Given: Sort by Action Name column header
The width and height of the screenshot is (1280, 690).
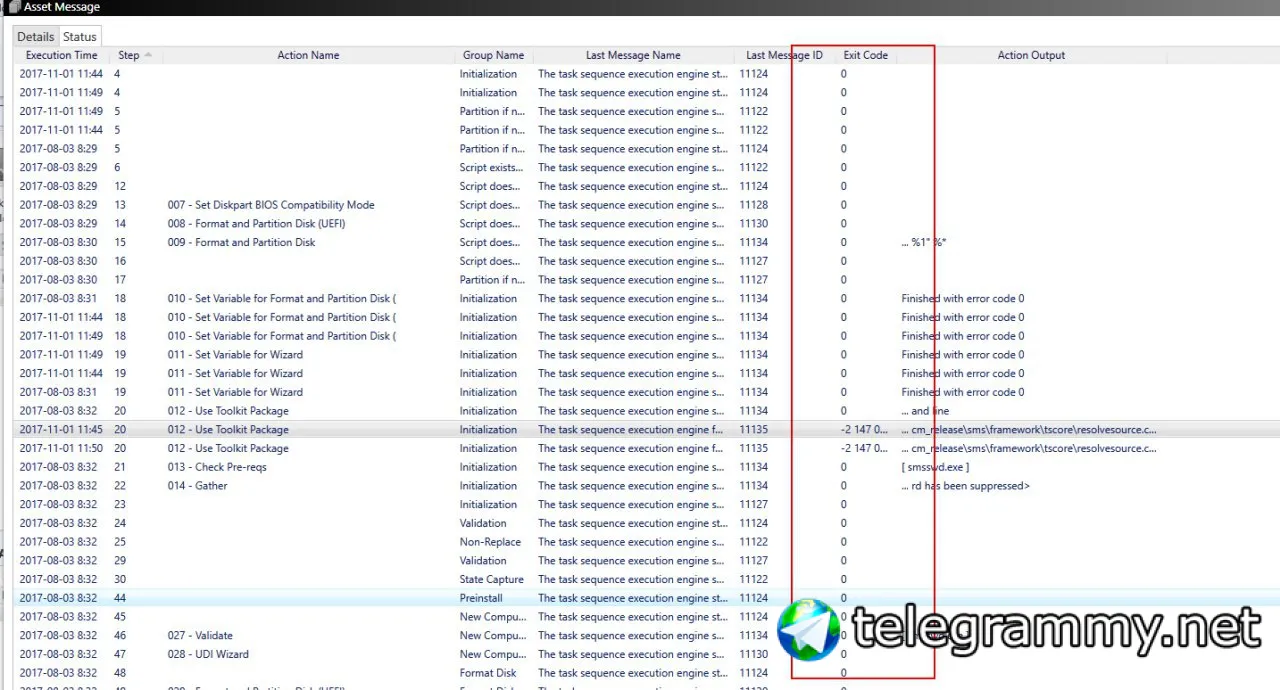Looking at the screenshot, I should click(308, 55).
